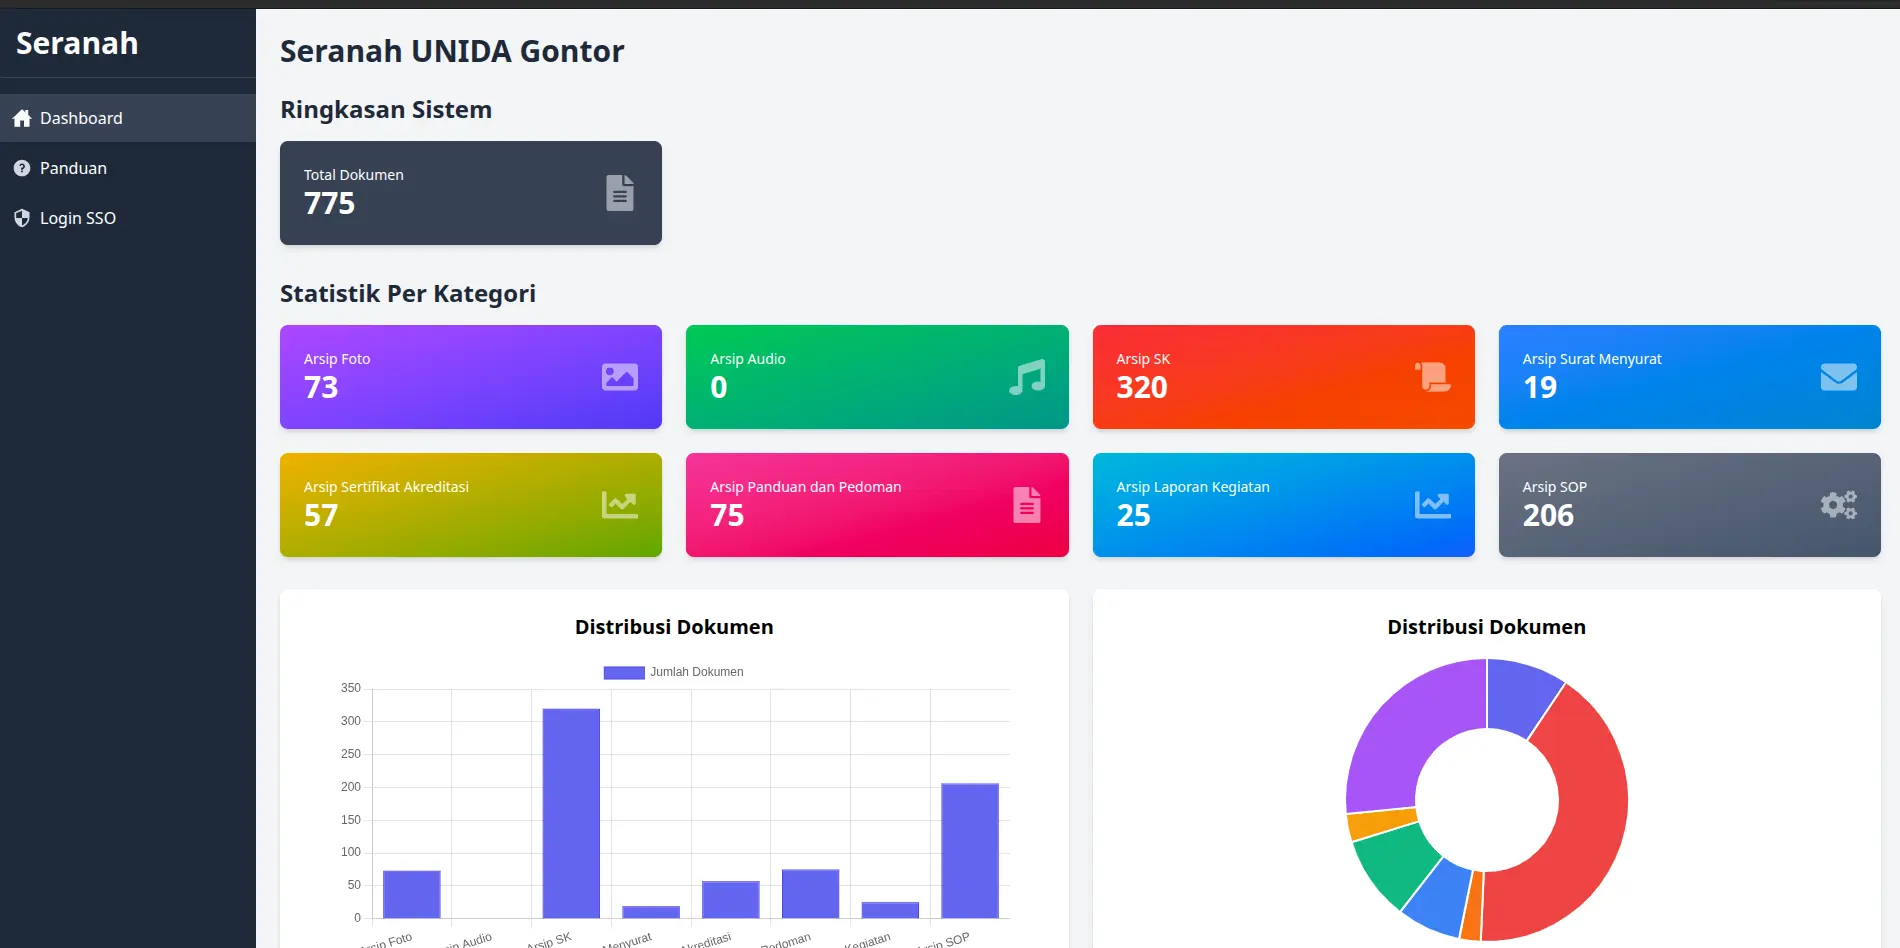
Task: Click the image icon on Arsip Foto card
Action: click(x=619, y=377)
